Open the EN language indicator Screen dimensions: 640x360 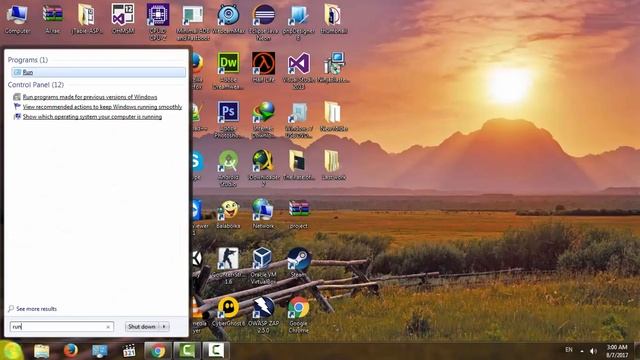tap(569, 350)
